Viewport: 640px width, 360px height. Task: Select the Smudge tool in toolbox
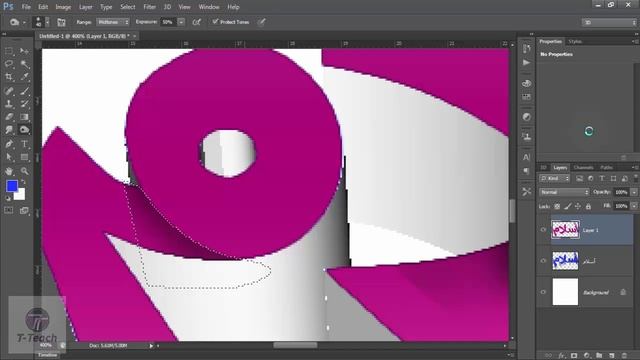pyautogui.click(x=9, y=130)
